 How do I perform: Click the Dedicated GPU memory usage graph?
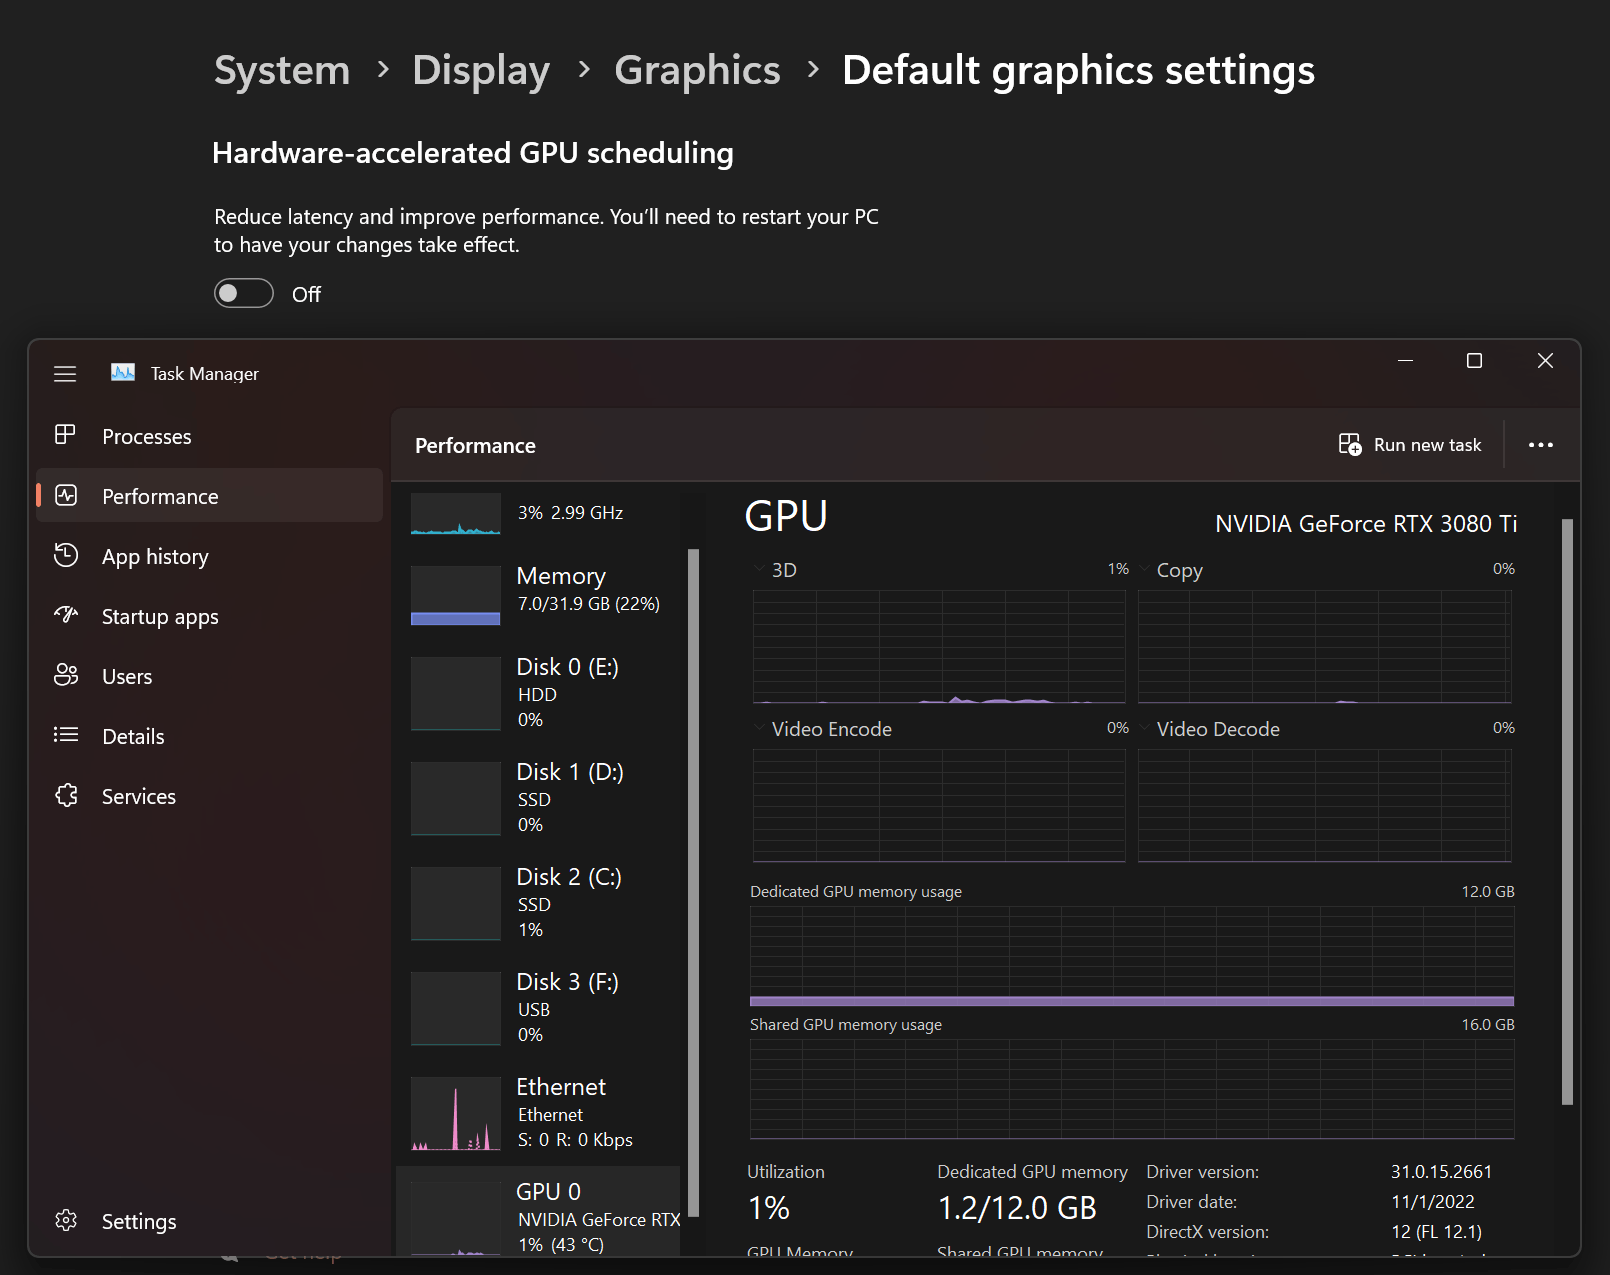(1132, 956)
